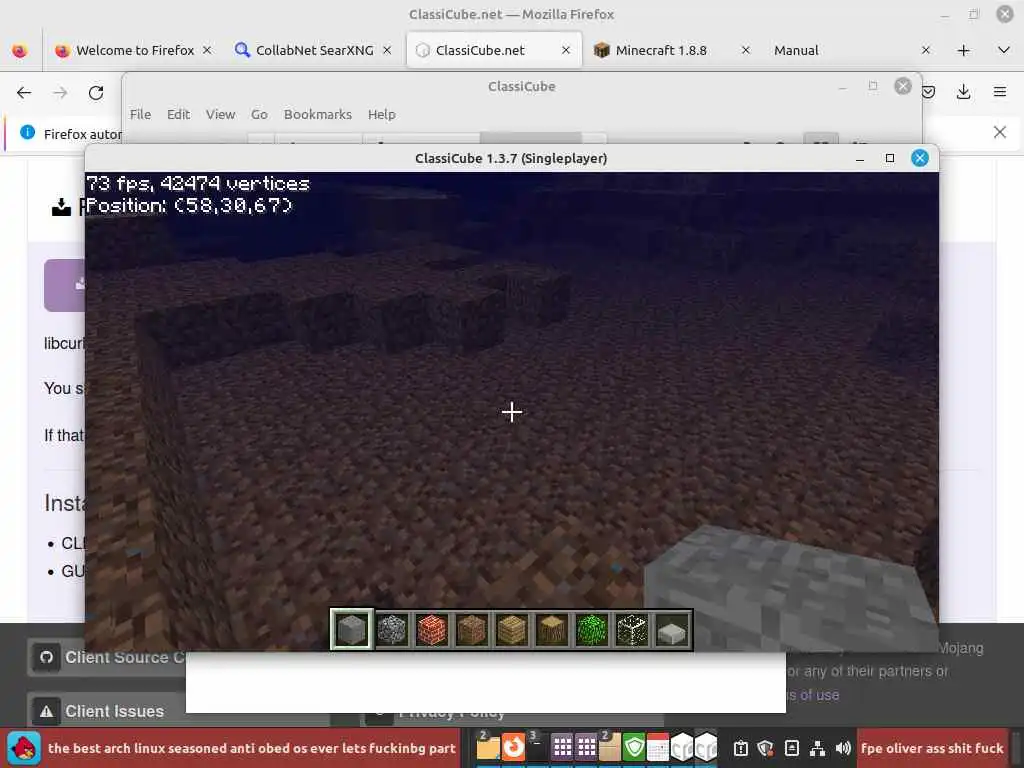
Task: Switch to CollabNet SearXNG tab
Action: click(x=314, y=50)
